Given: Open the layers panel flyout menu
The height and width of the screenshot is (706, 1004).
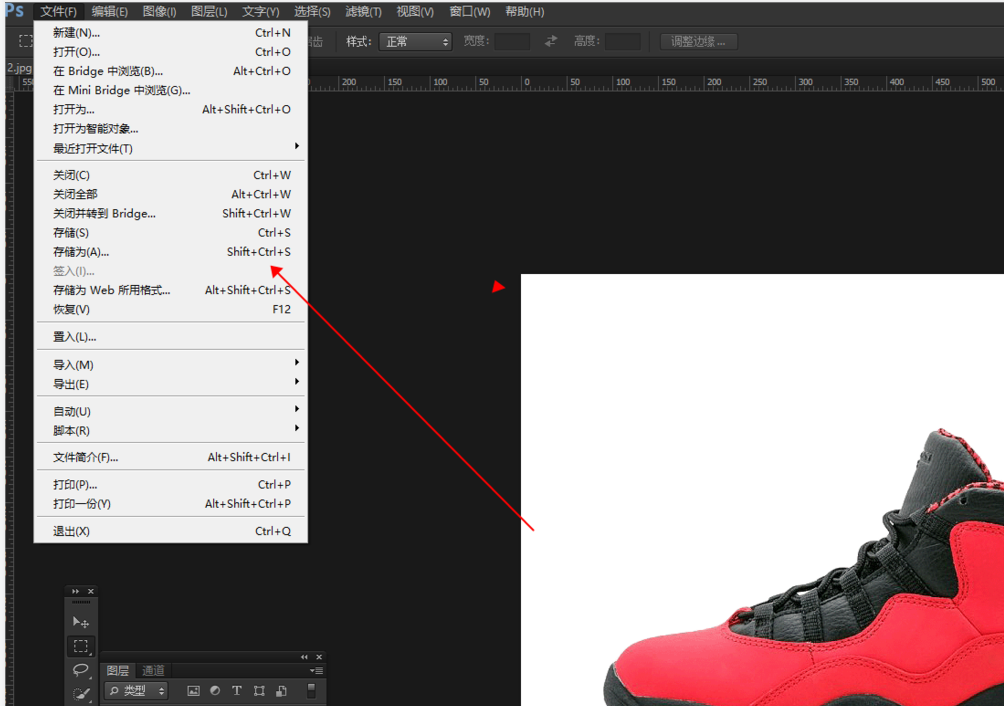Looking at the screenshot, I should point(316,670).
